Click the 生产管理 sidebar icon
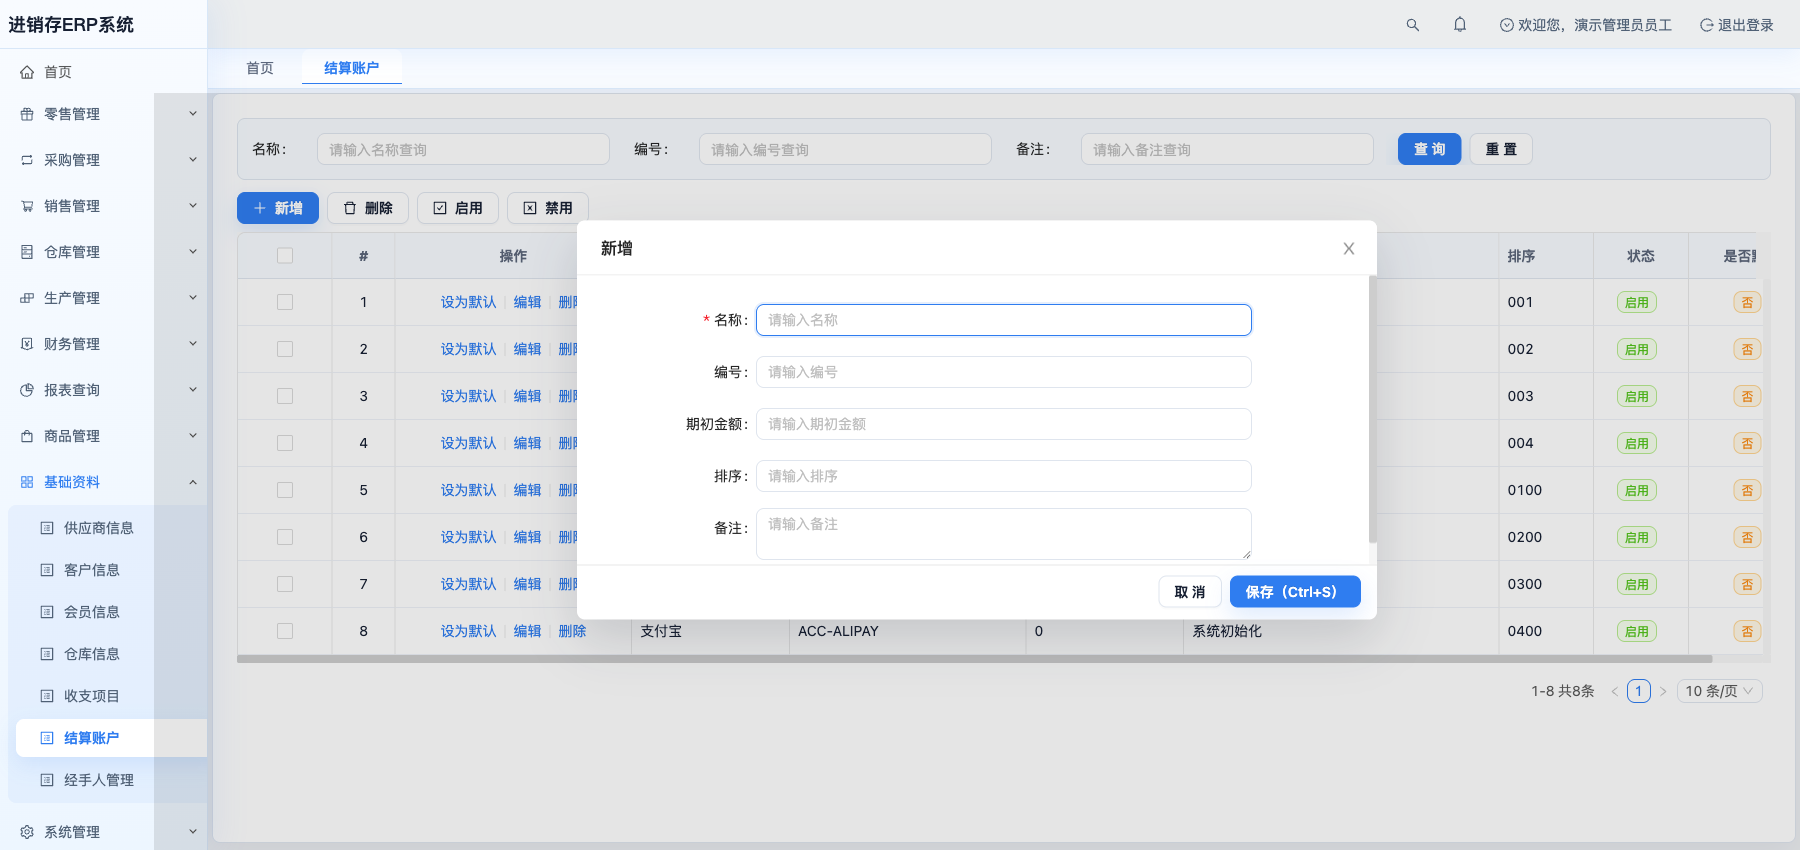Screen dimensions: 1800x850 pos(27,298)
